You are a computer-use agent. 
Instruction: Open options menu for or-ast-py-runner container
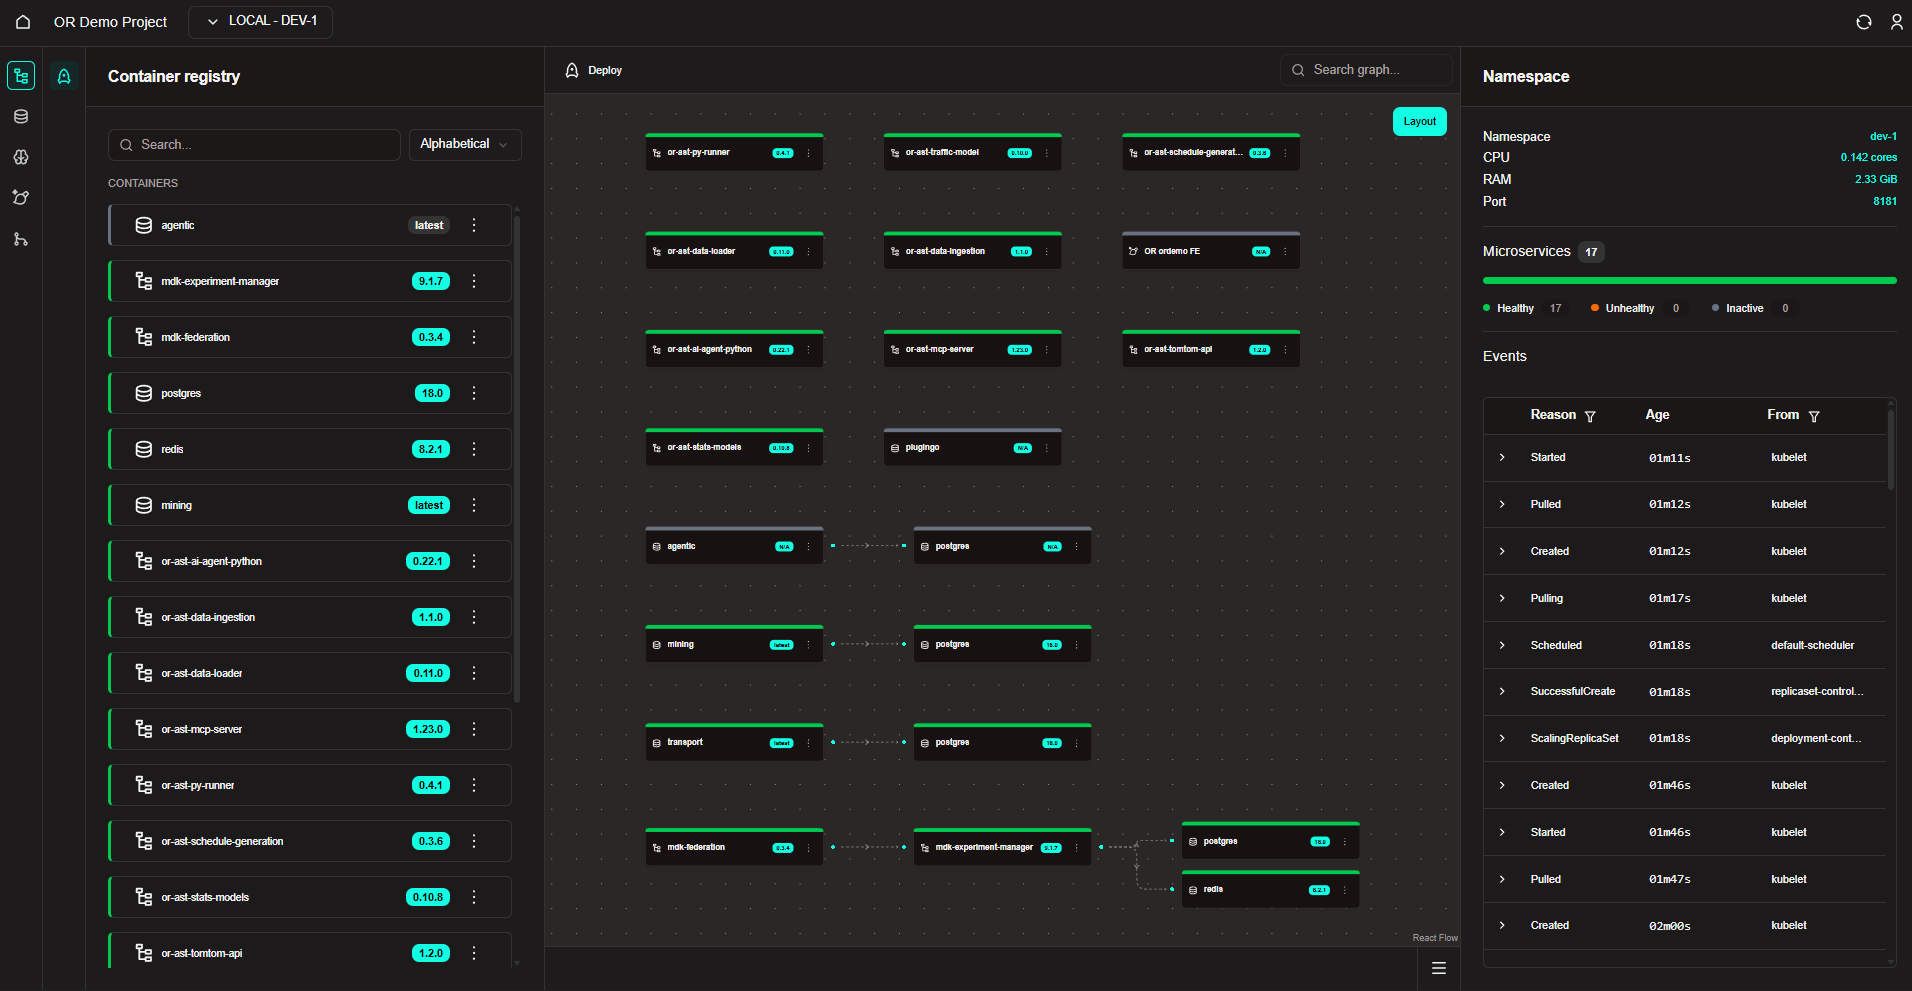coord(474,785)
